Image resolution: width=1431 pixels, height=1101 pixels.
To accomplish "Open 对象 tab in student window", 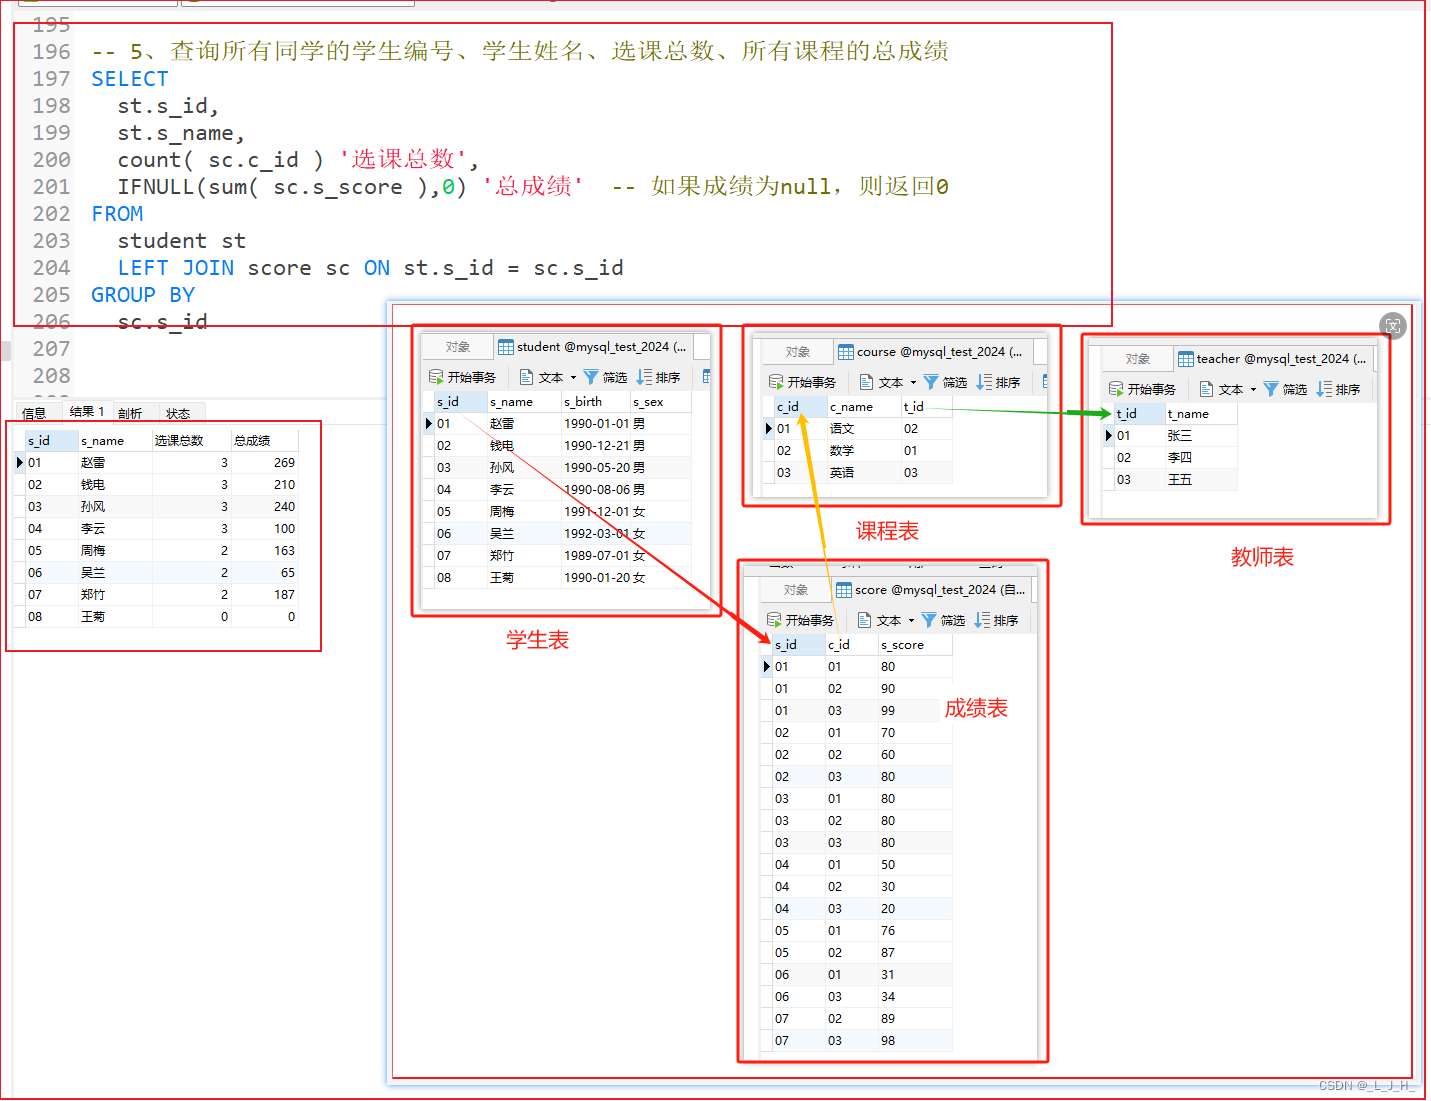I will click(458, 347).
